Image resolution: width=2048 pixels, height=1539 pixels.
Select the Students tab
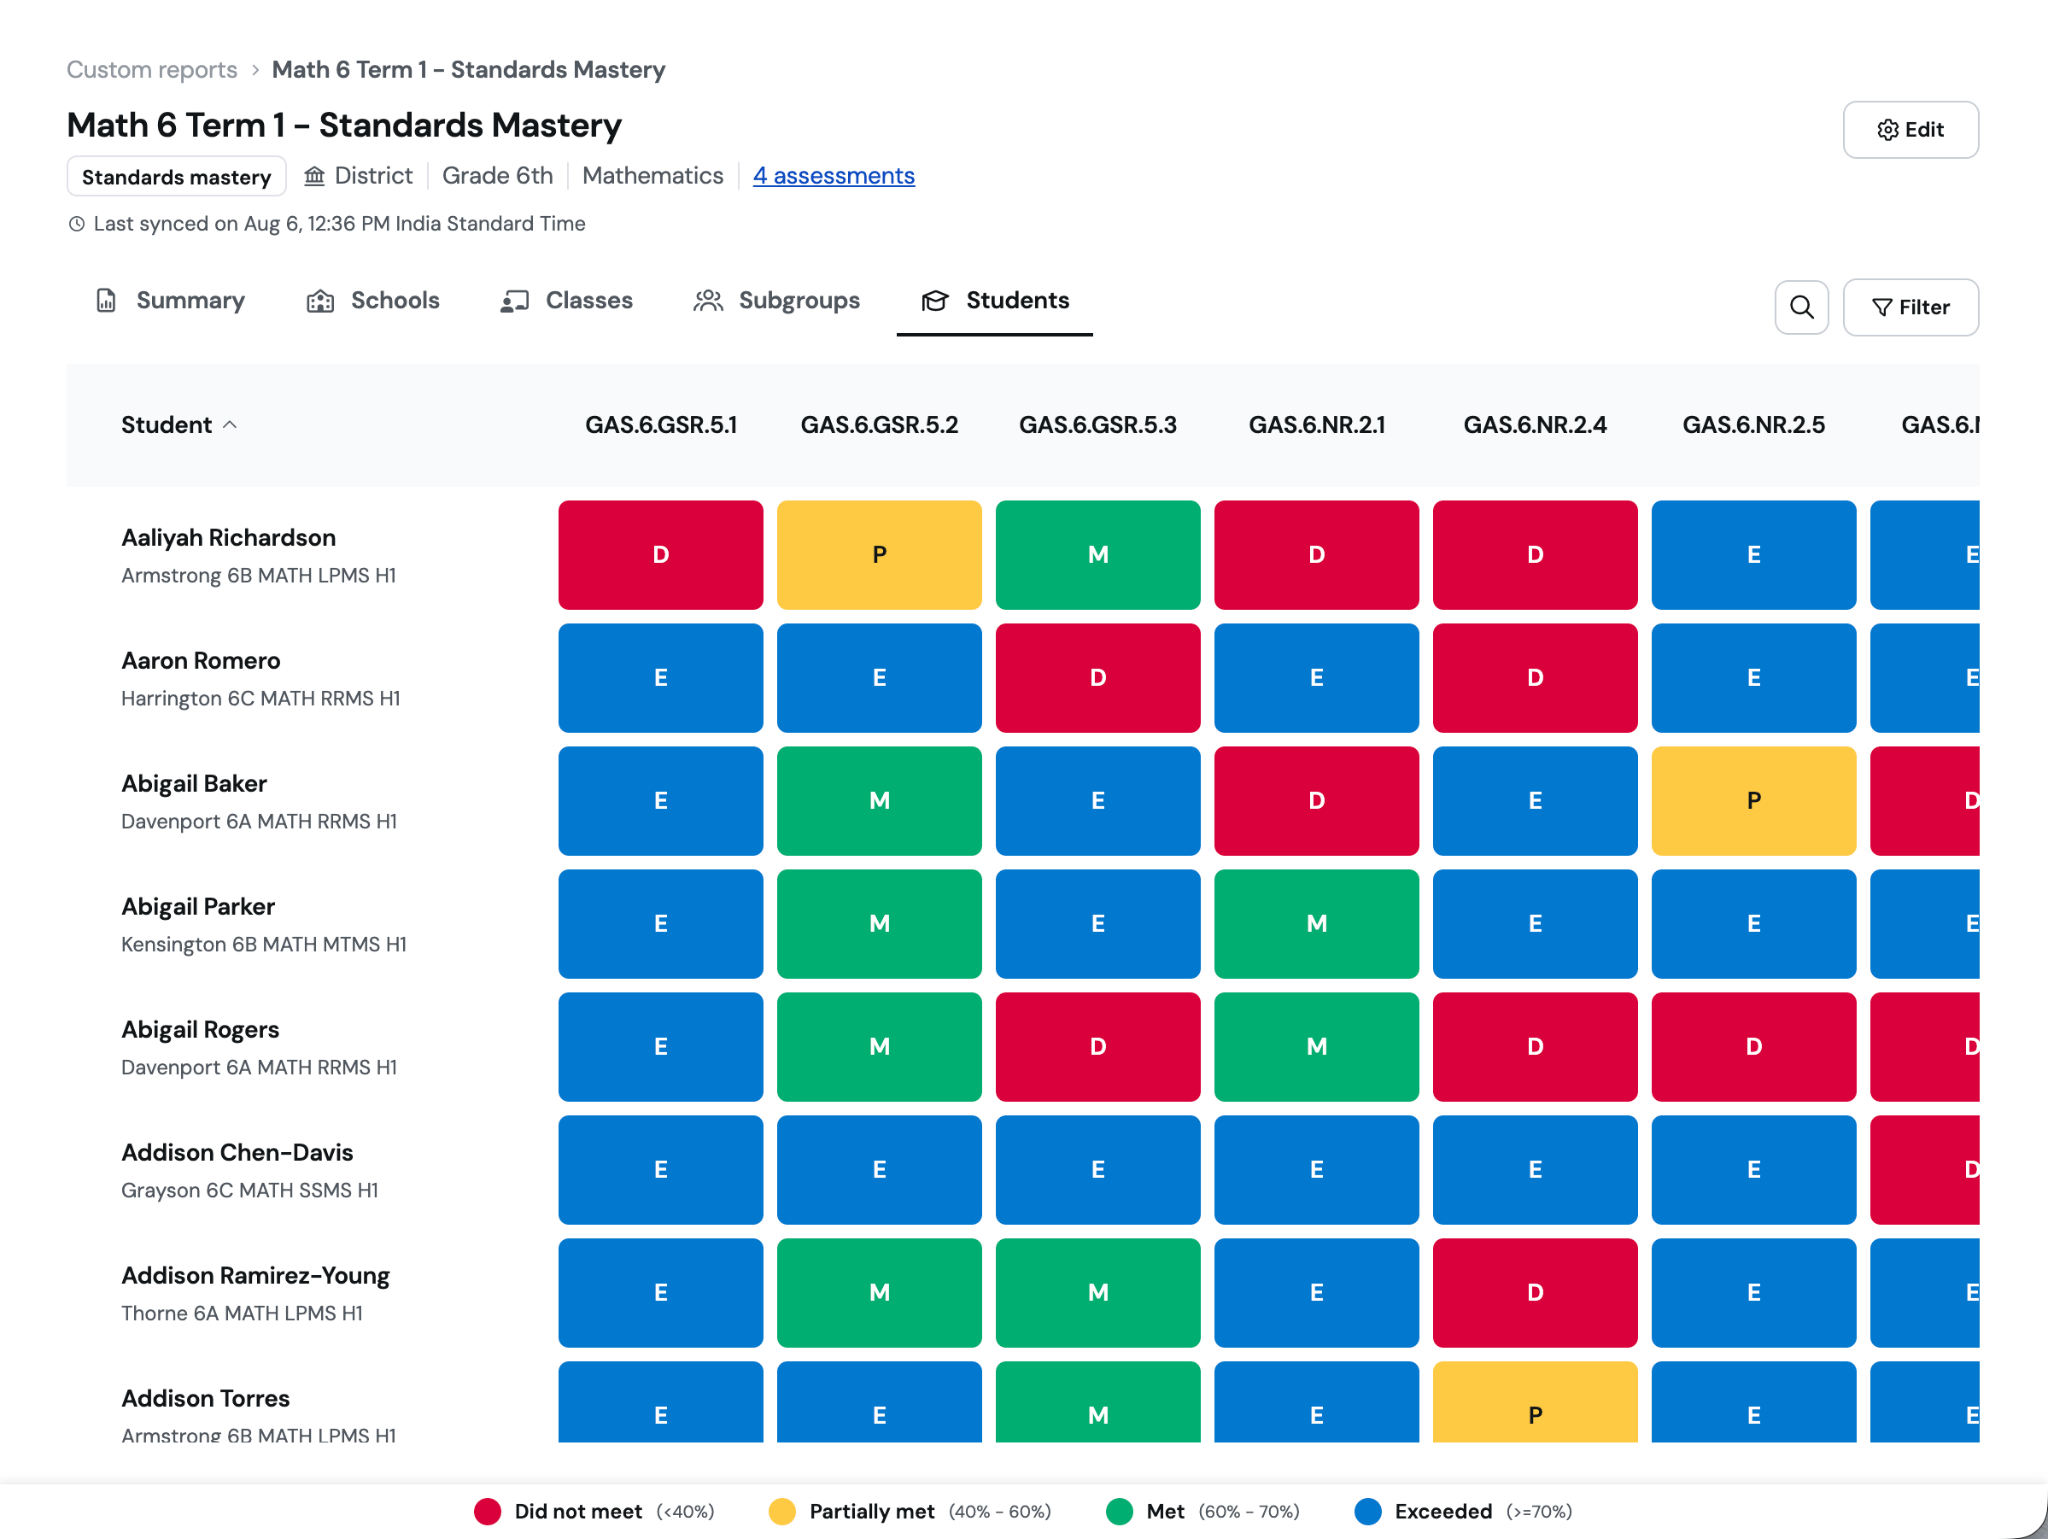tap(995, 301)
